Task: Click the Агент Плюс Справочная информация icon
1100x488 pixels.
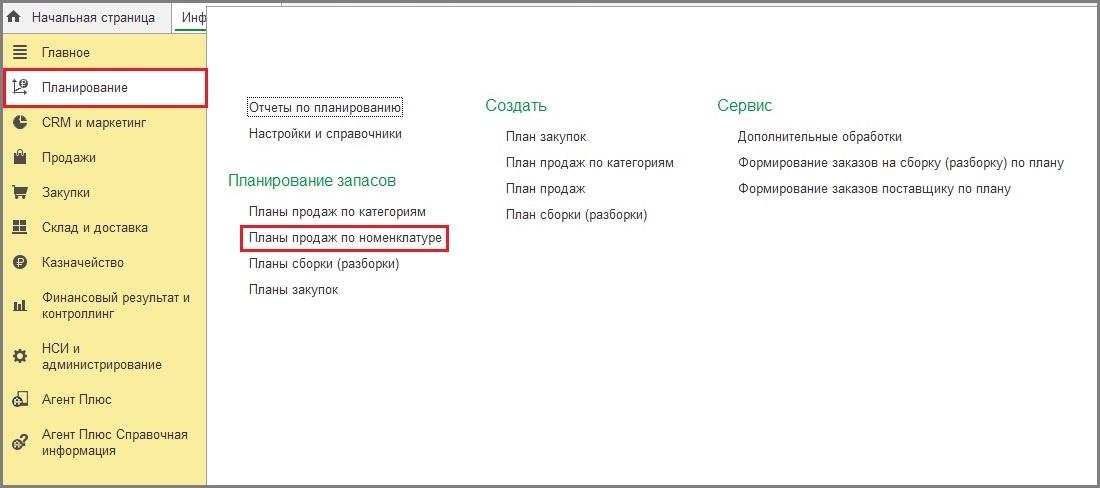Action: tap(20, 442)
